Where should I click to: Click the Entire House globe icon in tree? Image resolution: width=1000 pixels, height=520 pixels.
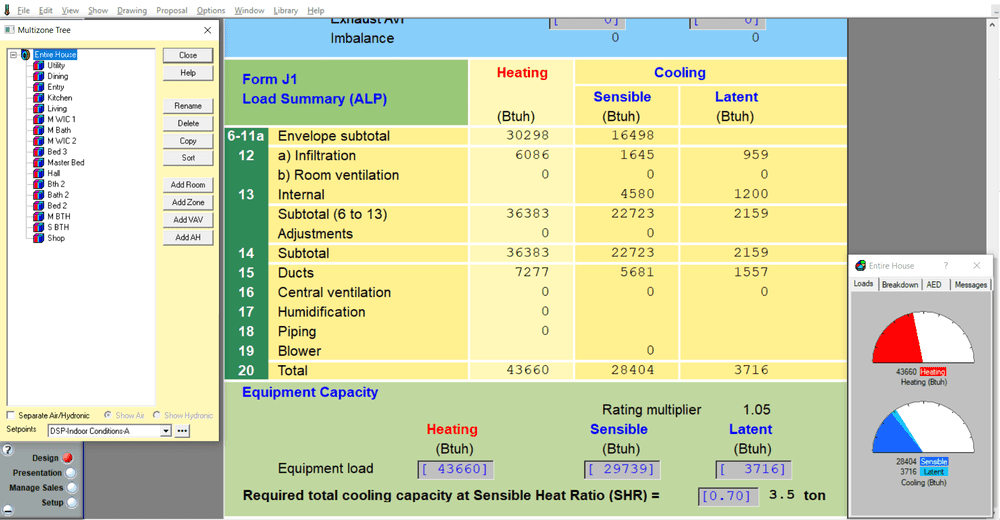[x=26, y=55]
